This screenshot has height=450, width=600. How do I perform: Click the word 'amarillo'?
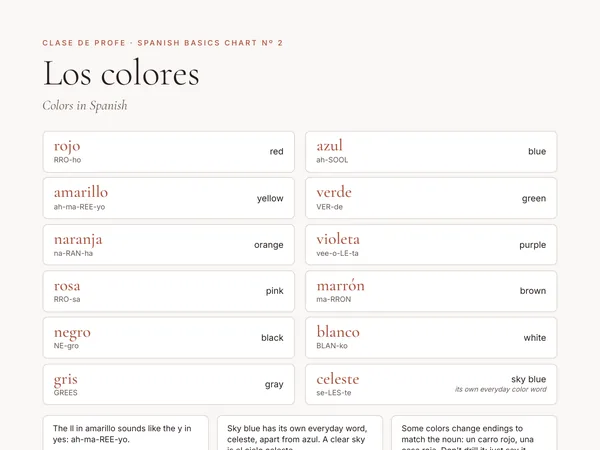pyautogui.click(x=81, y=192)
